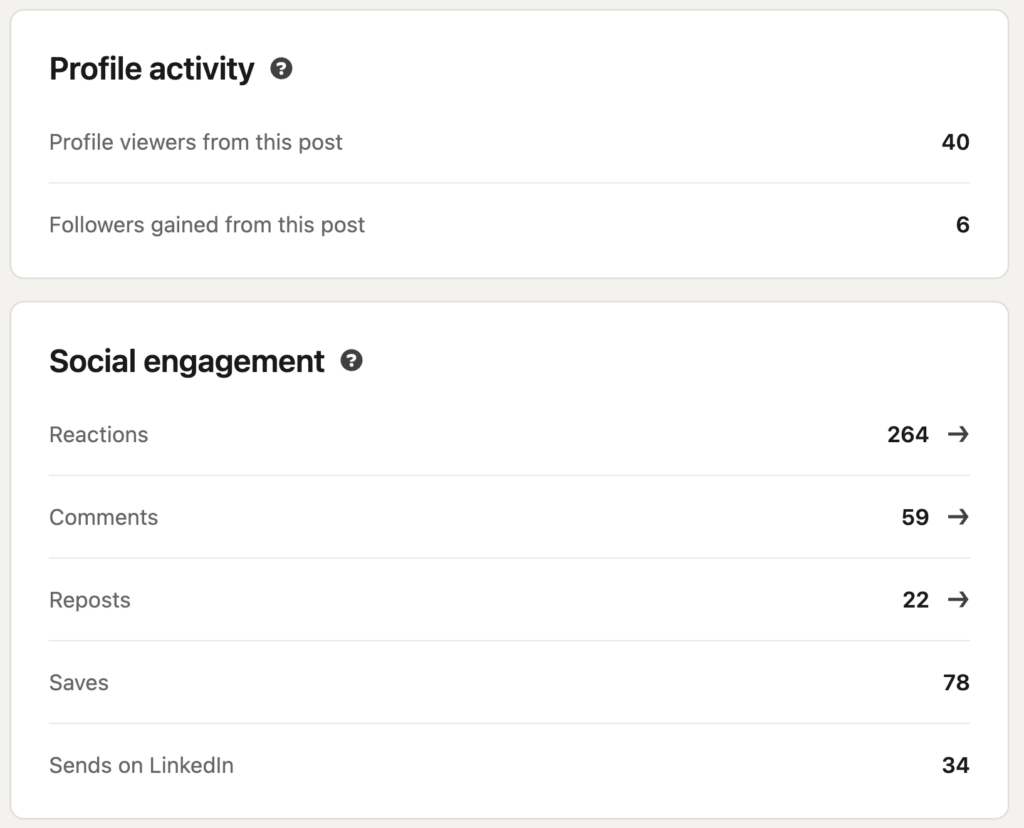Click the help icon beside Social engagement
The height and width of the screenshot is (828, 1024).
click(x=351, y=361)
